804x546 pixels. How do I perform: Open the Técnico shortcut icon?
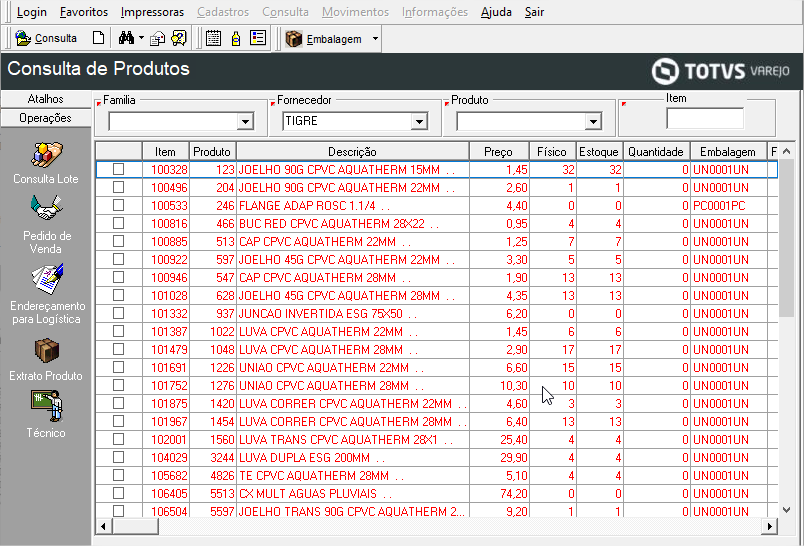pyautogui.click(x=47, y=406)
